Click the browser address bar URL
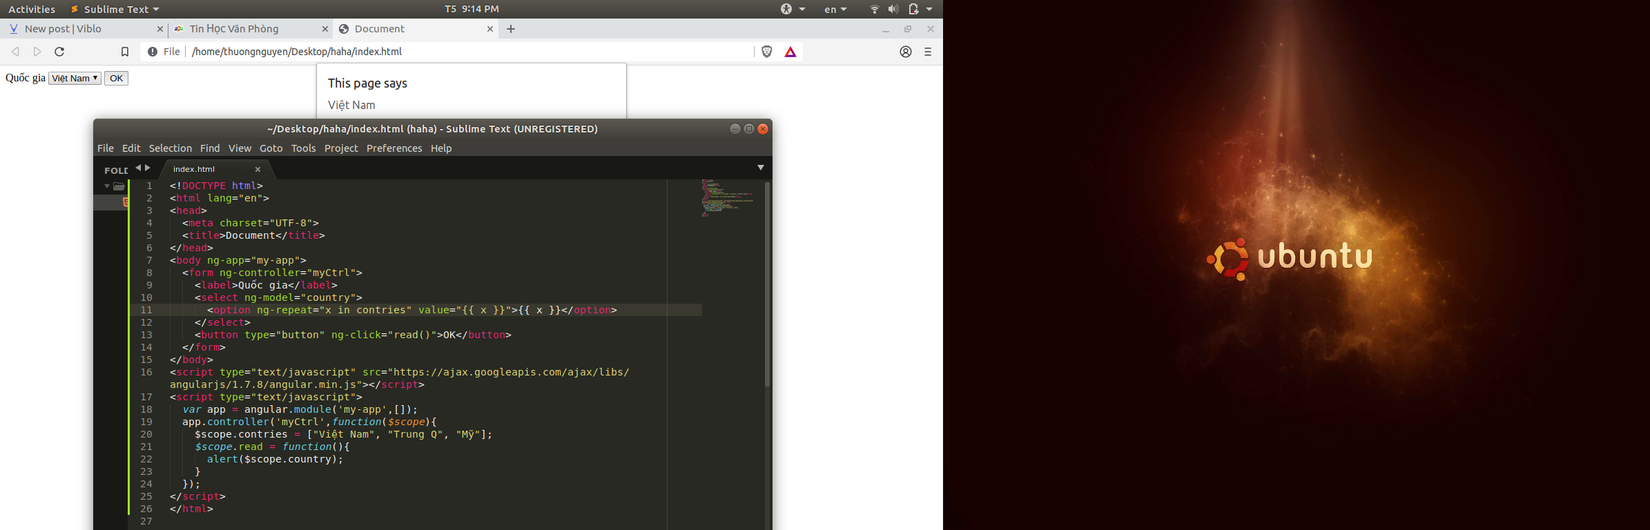Screen dimensions: 1650x530 pyautogui.click(x=296, y=52)
